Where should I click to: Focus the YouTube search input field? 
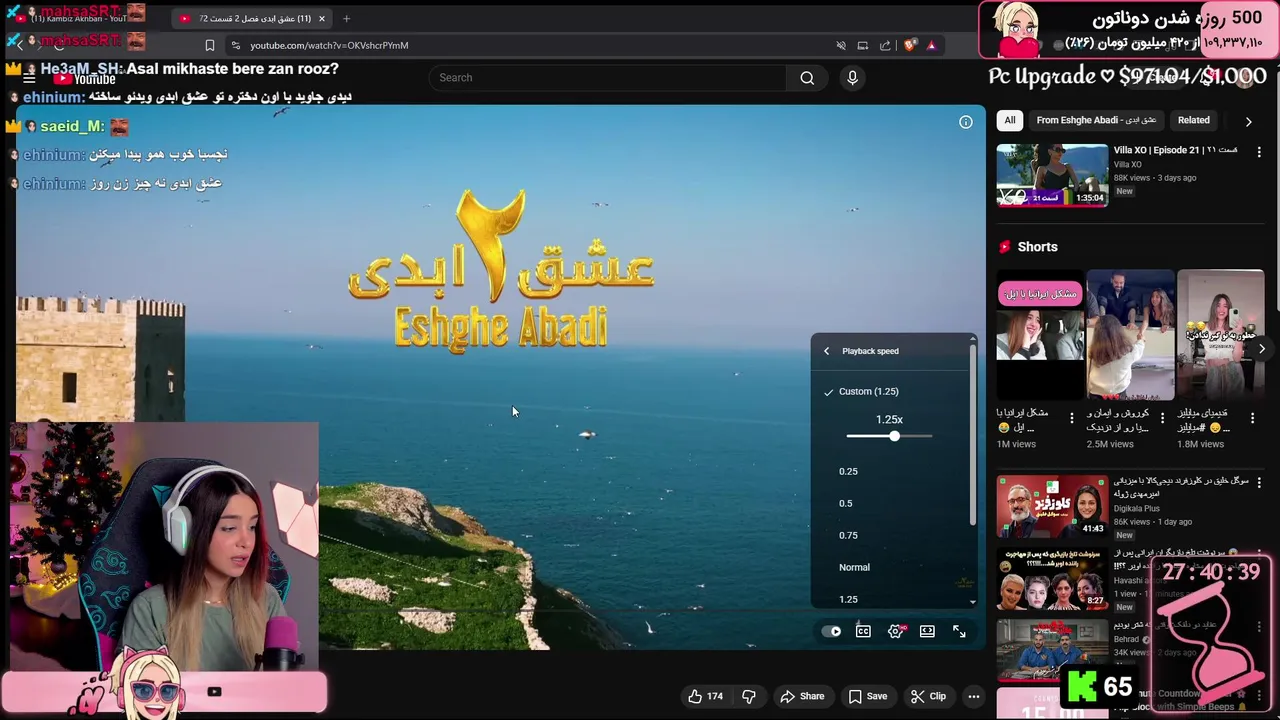click(x=607, y=78)
